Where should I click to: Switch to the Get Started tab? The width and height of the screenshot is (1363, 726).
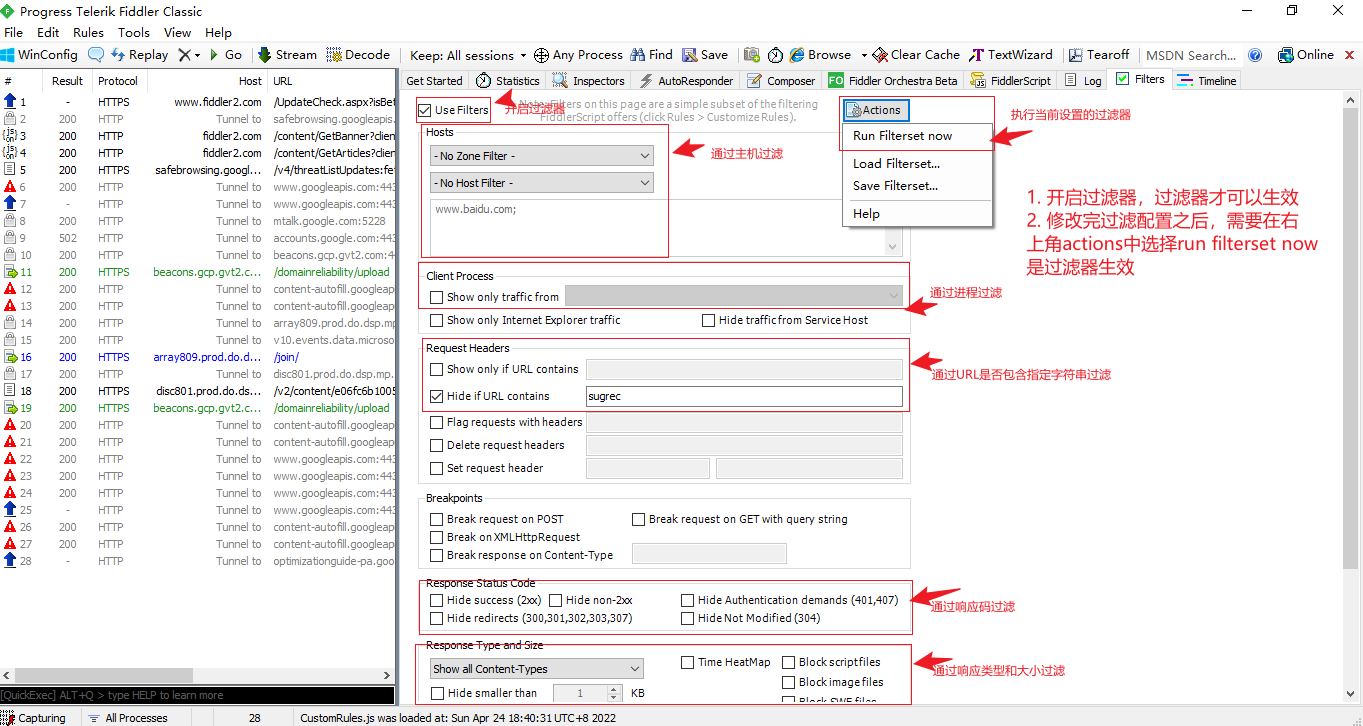click(x=434, y=81)
